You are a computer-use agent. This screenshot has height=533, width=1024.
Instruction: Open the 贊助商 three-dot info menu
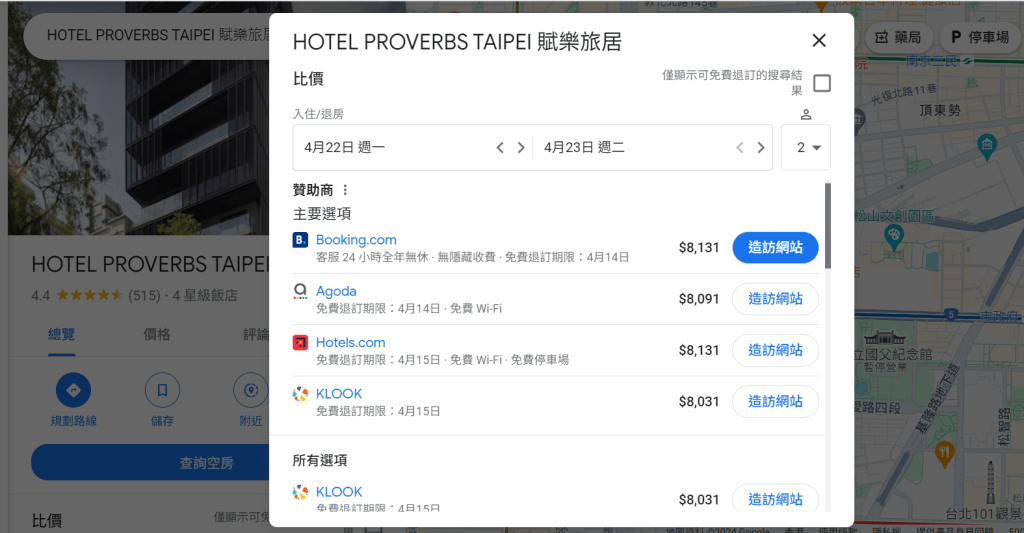click(x=346, y=190)
